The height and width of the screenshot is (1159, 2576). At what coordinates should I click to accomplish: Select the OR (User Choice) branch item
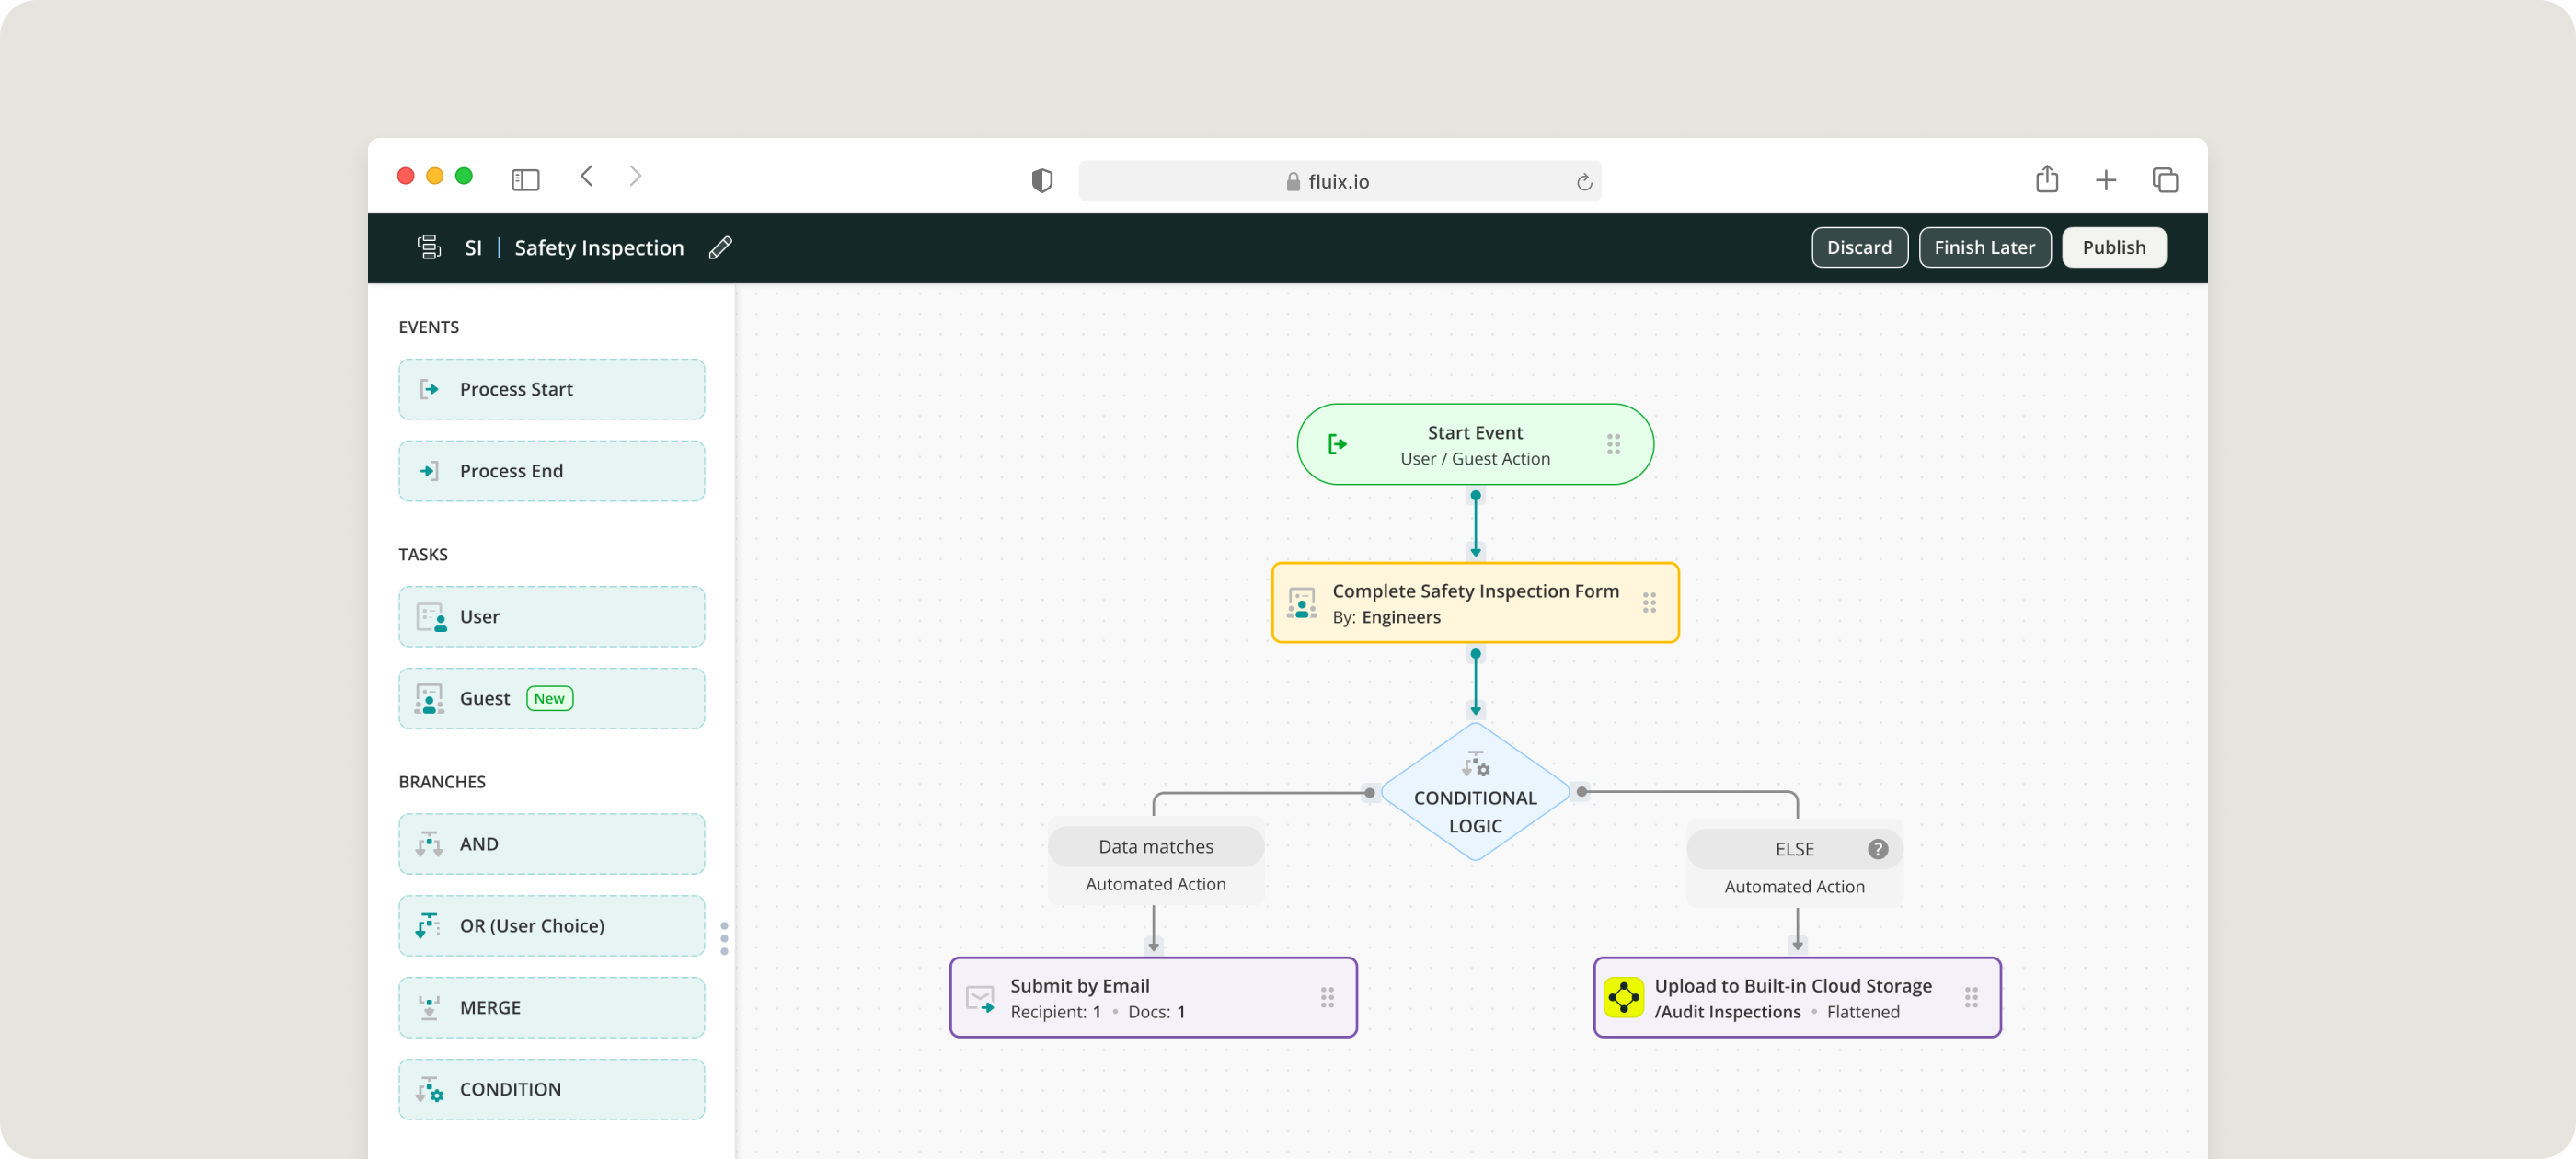(551, 925)
